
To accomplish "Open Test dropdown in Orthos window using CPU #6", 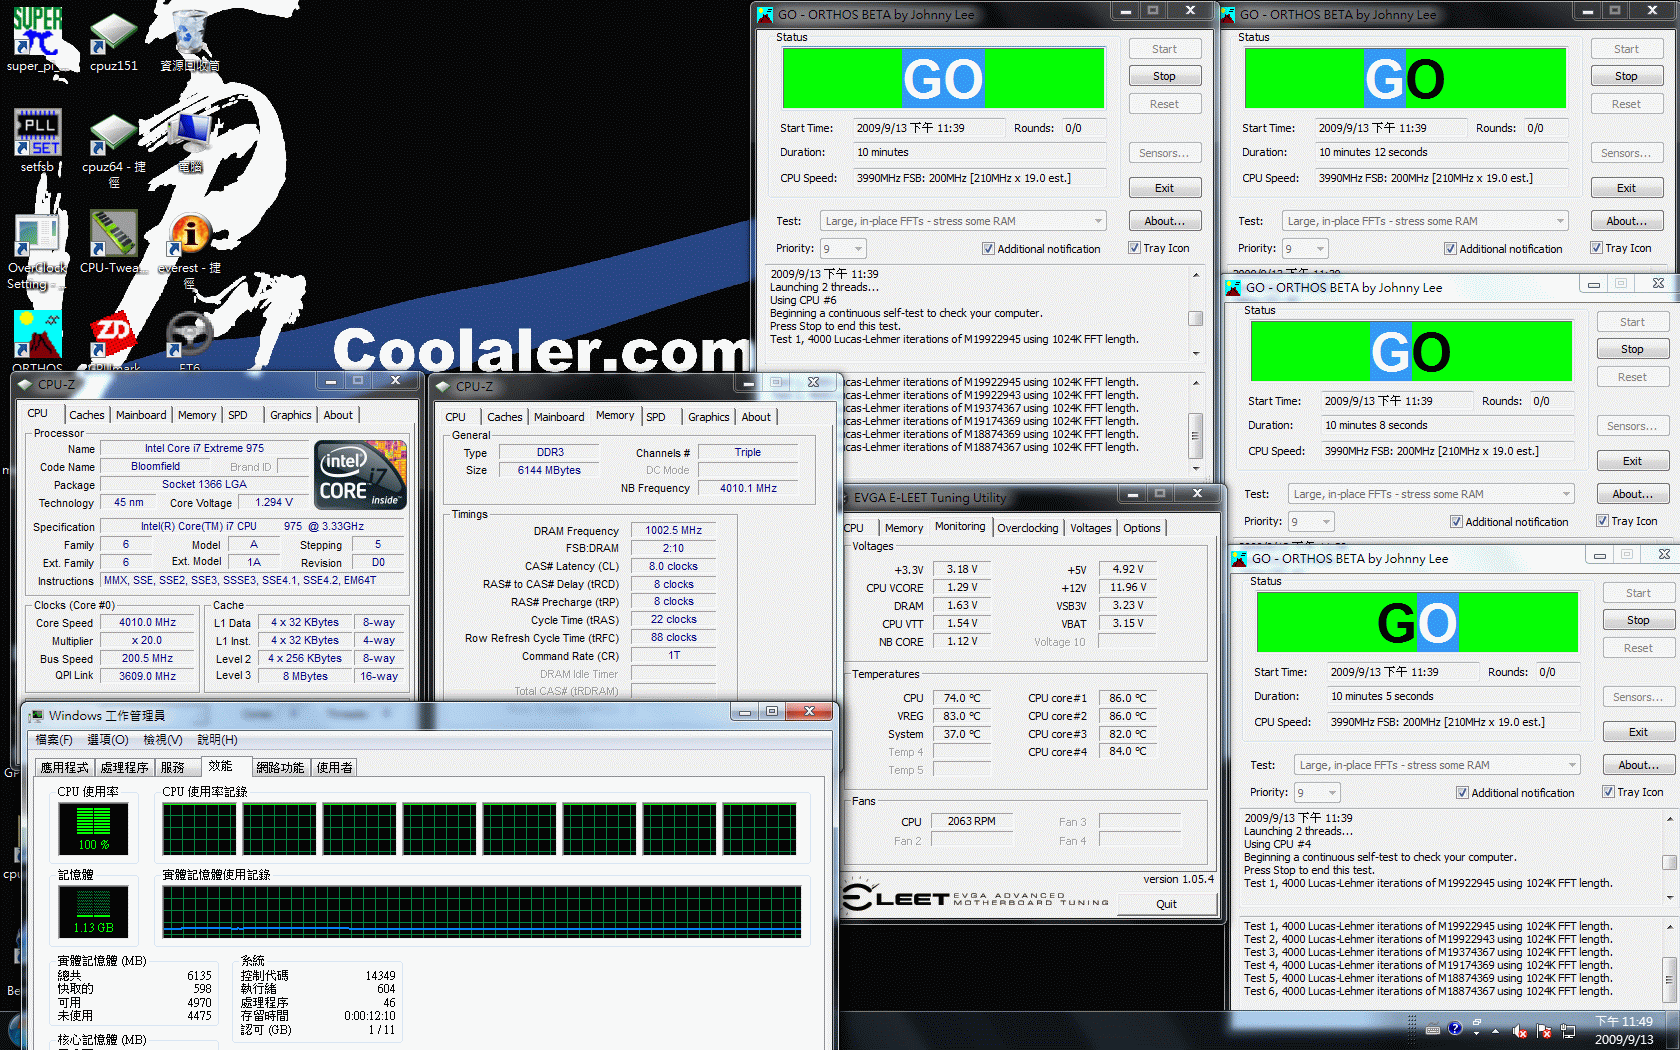I will [963, 221].
